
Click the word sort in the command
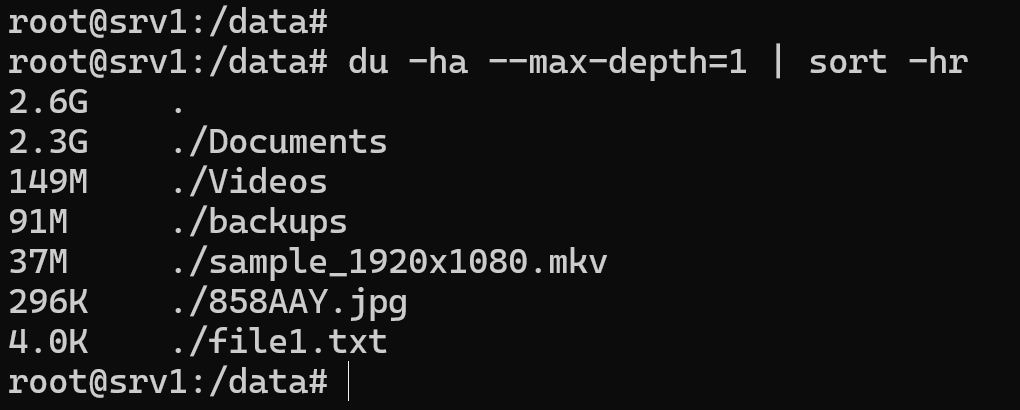pyautogui.click(x=847, y=62)
